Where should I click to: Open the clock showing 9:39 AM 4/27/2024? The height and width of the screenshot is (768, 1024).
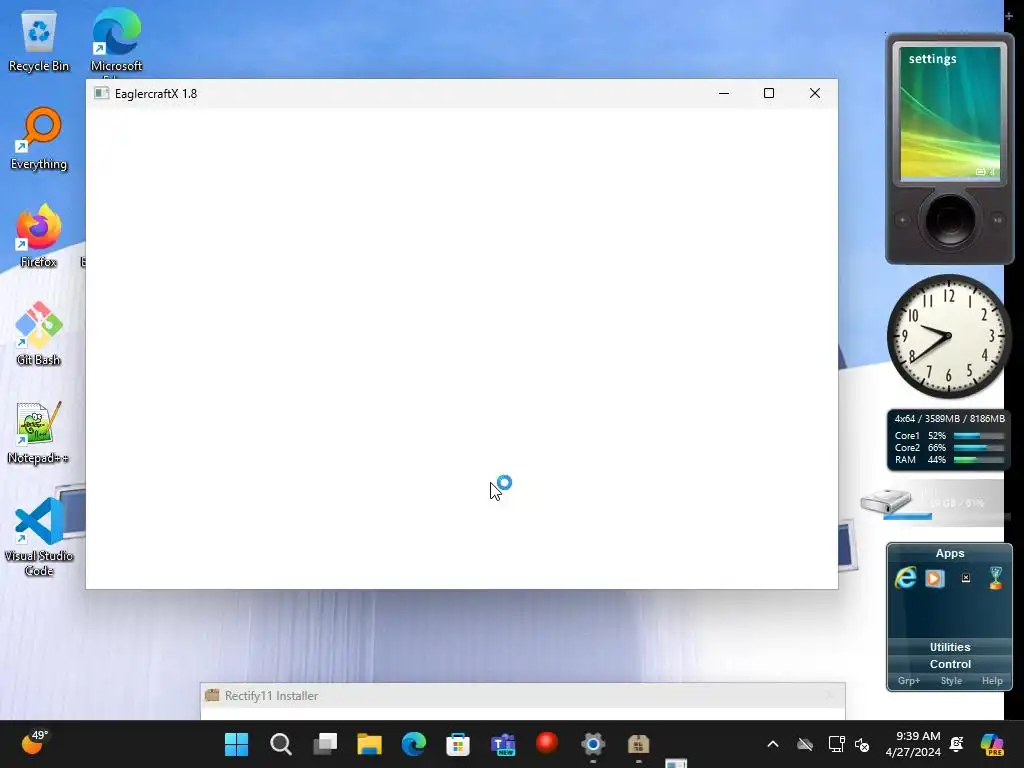coord(913,744)
